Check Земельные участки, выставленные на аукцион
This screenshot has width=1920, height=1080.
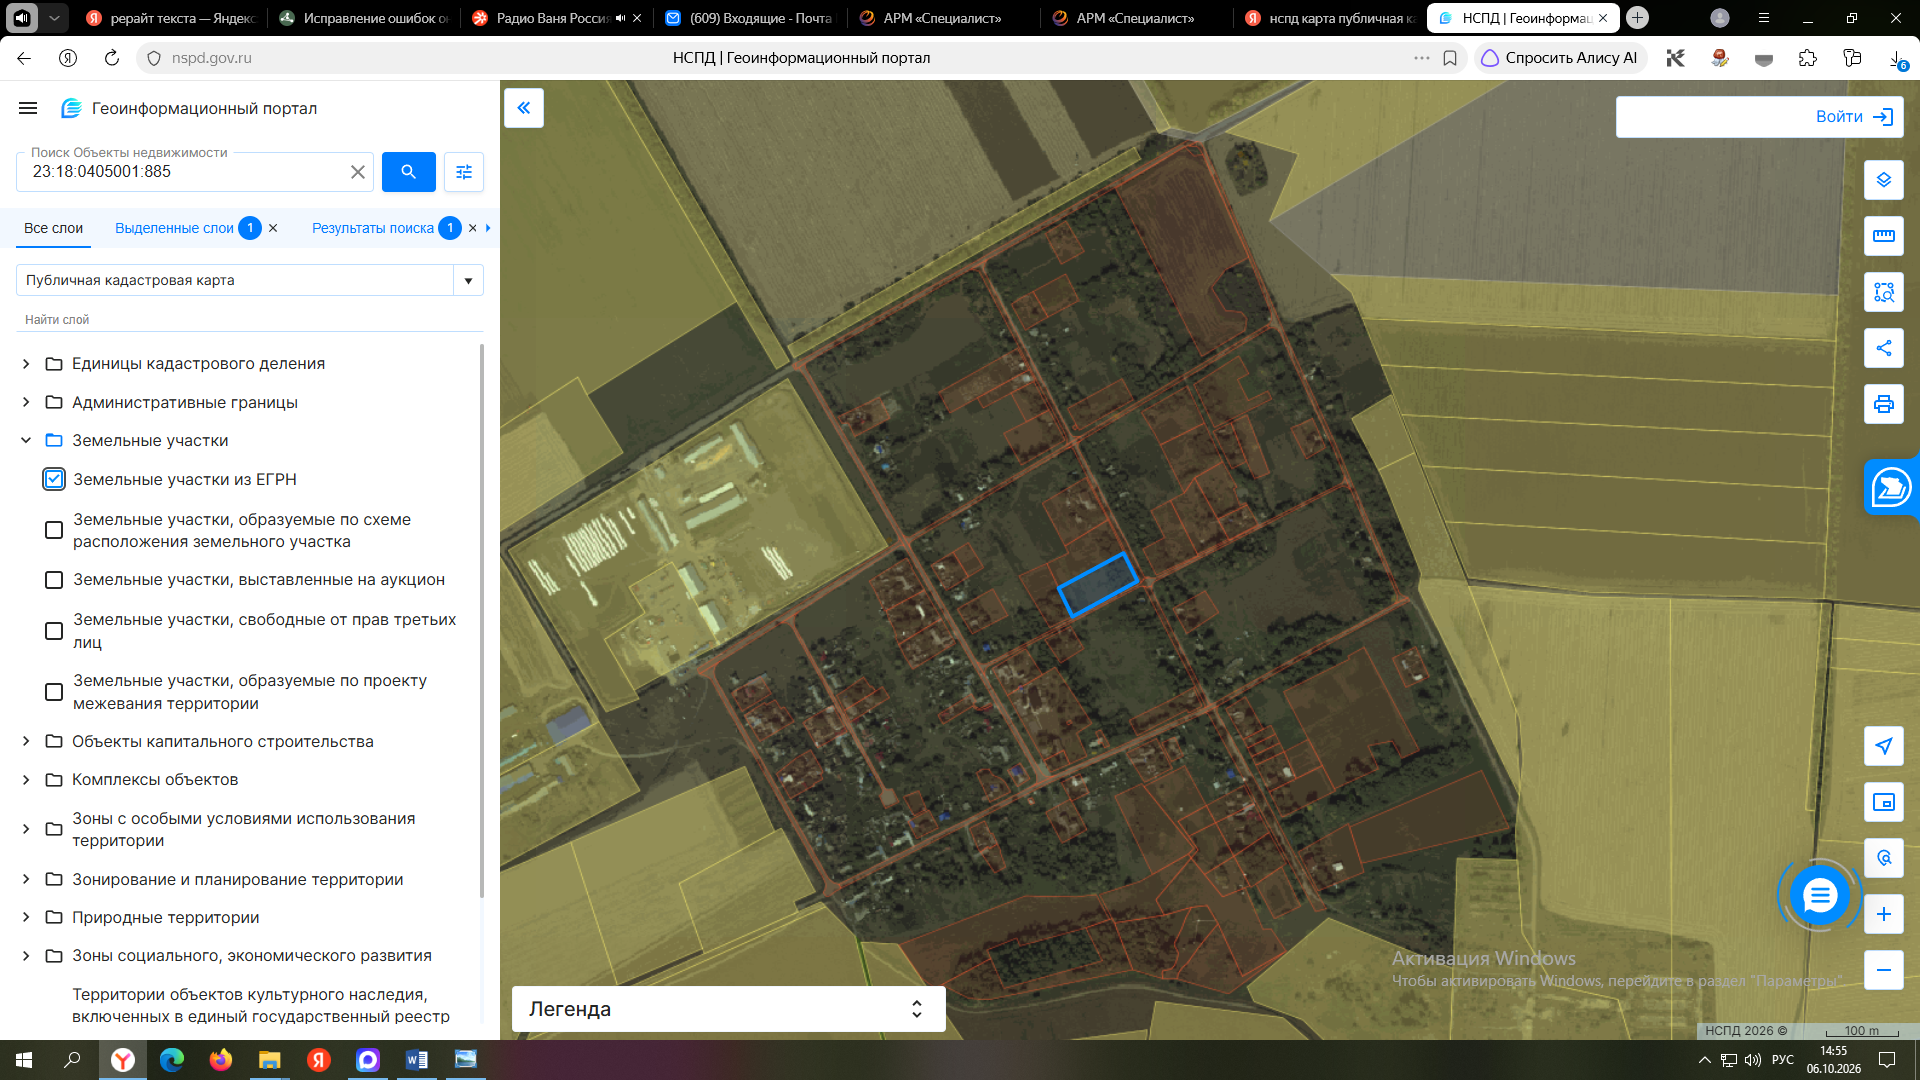[x=54, y=580]
